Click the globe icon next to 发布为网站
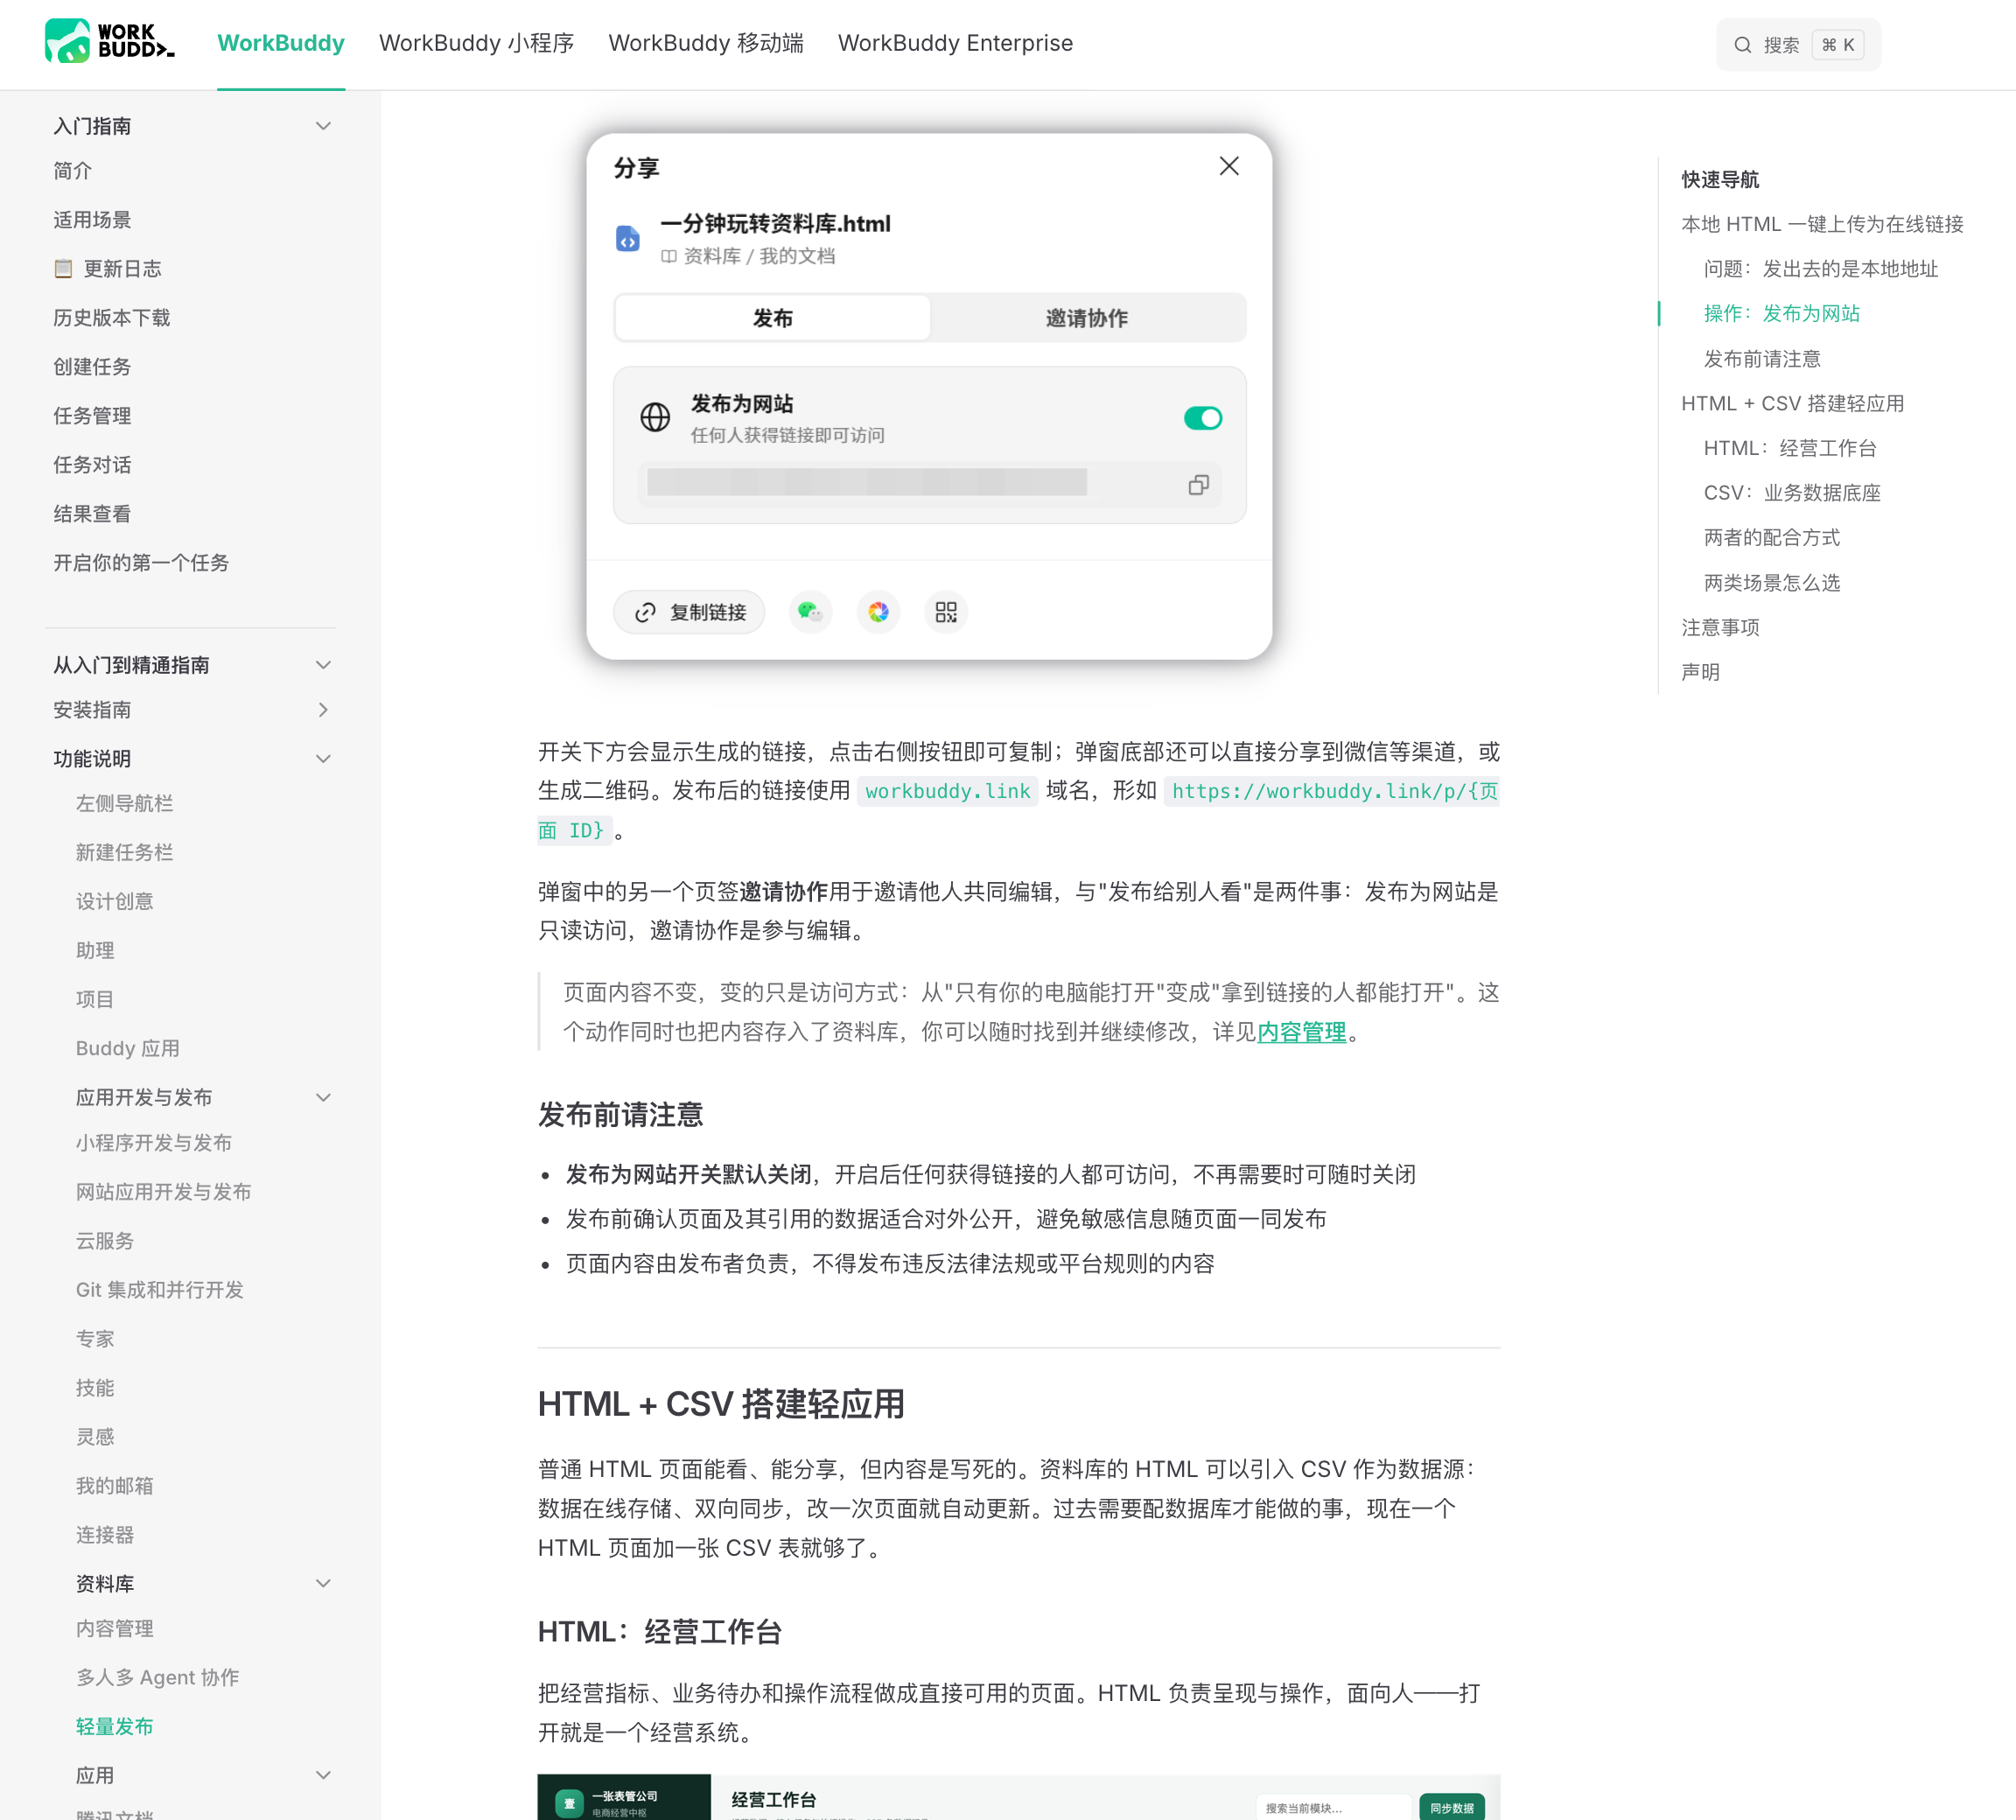This screenshot has height=1820, width=2016. [x=655, y=417]
